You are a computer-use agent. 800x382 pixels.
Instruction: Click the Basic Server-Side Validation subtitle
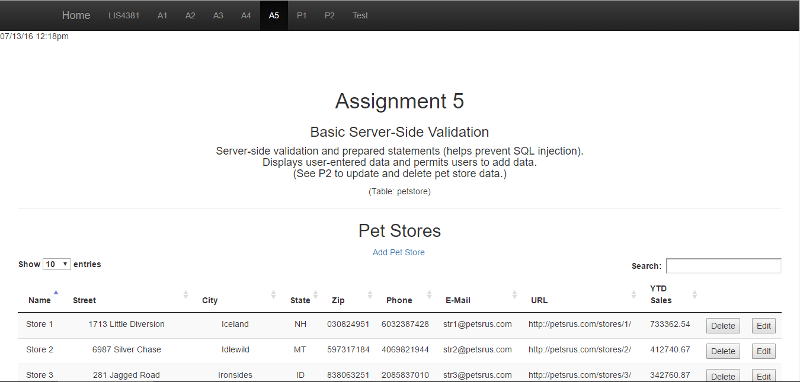(399, 132)
